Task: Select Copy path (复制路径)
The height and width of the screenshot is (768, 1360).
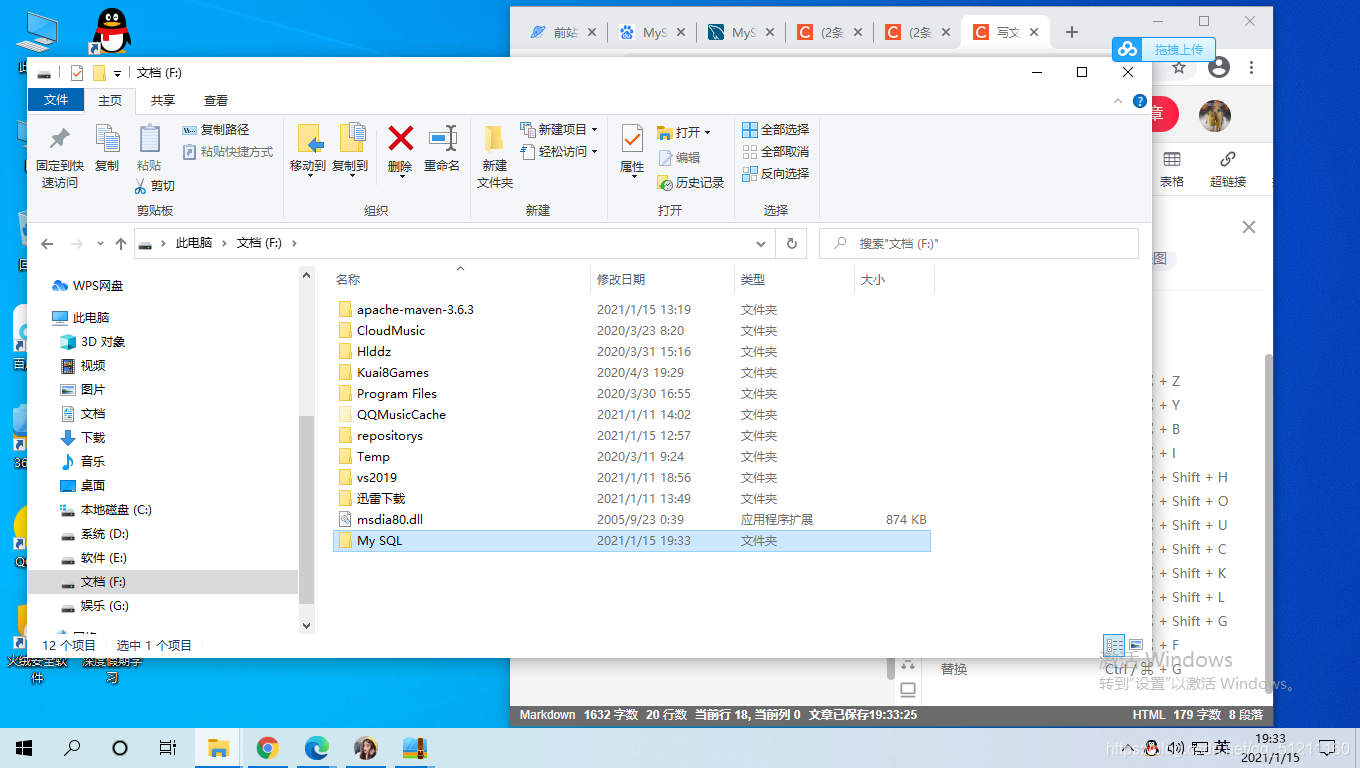Action: pos(216,130)
